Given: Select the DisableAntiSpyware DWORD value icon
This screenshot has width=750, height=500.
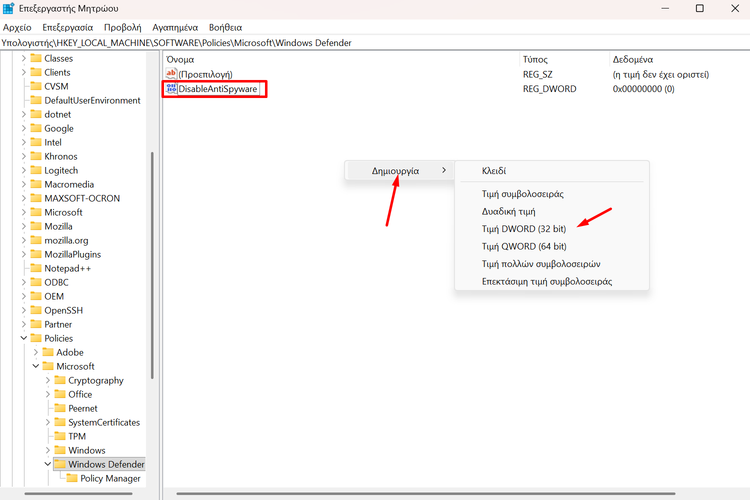Looking at the screenshot, I should click(171, 89).
